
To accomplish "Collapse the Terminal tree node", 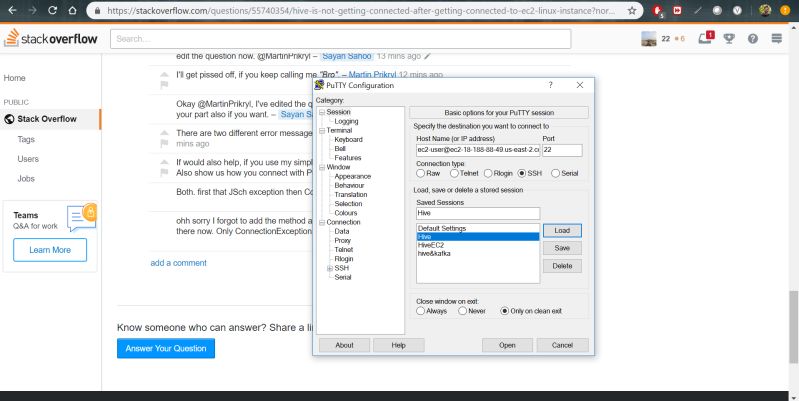I will tap(322, 130).
